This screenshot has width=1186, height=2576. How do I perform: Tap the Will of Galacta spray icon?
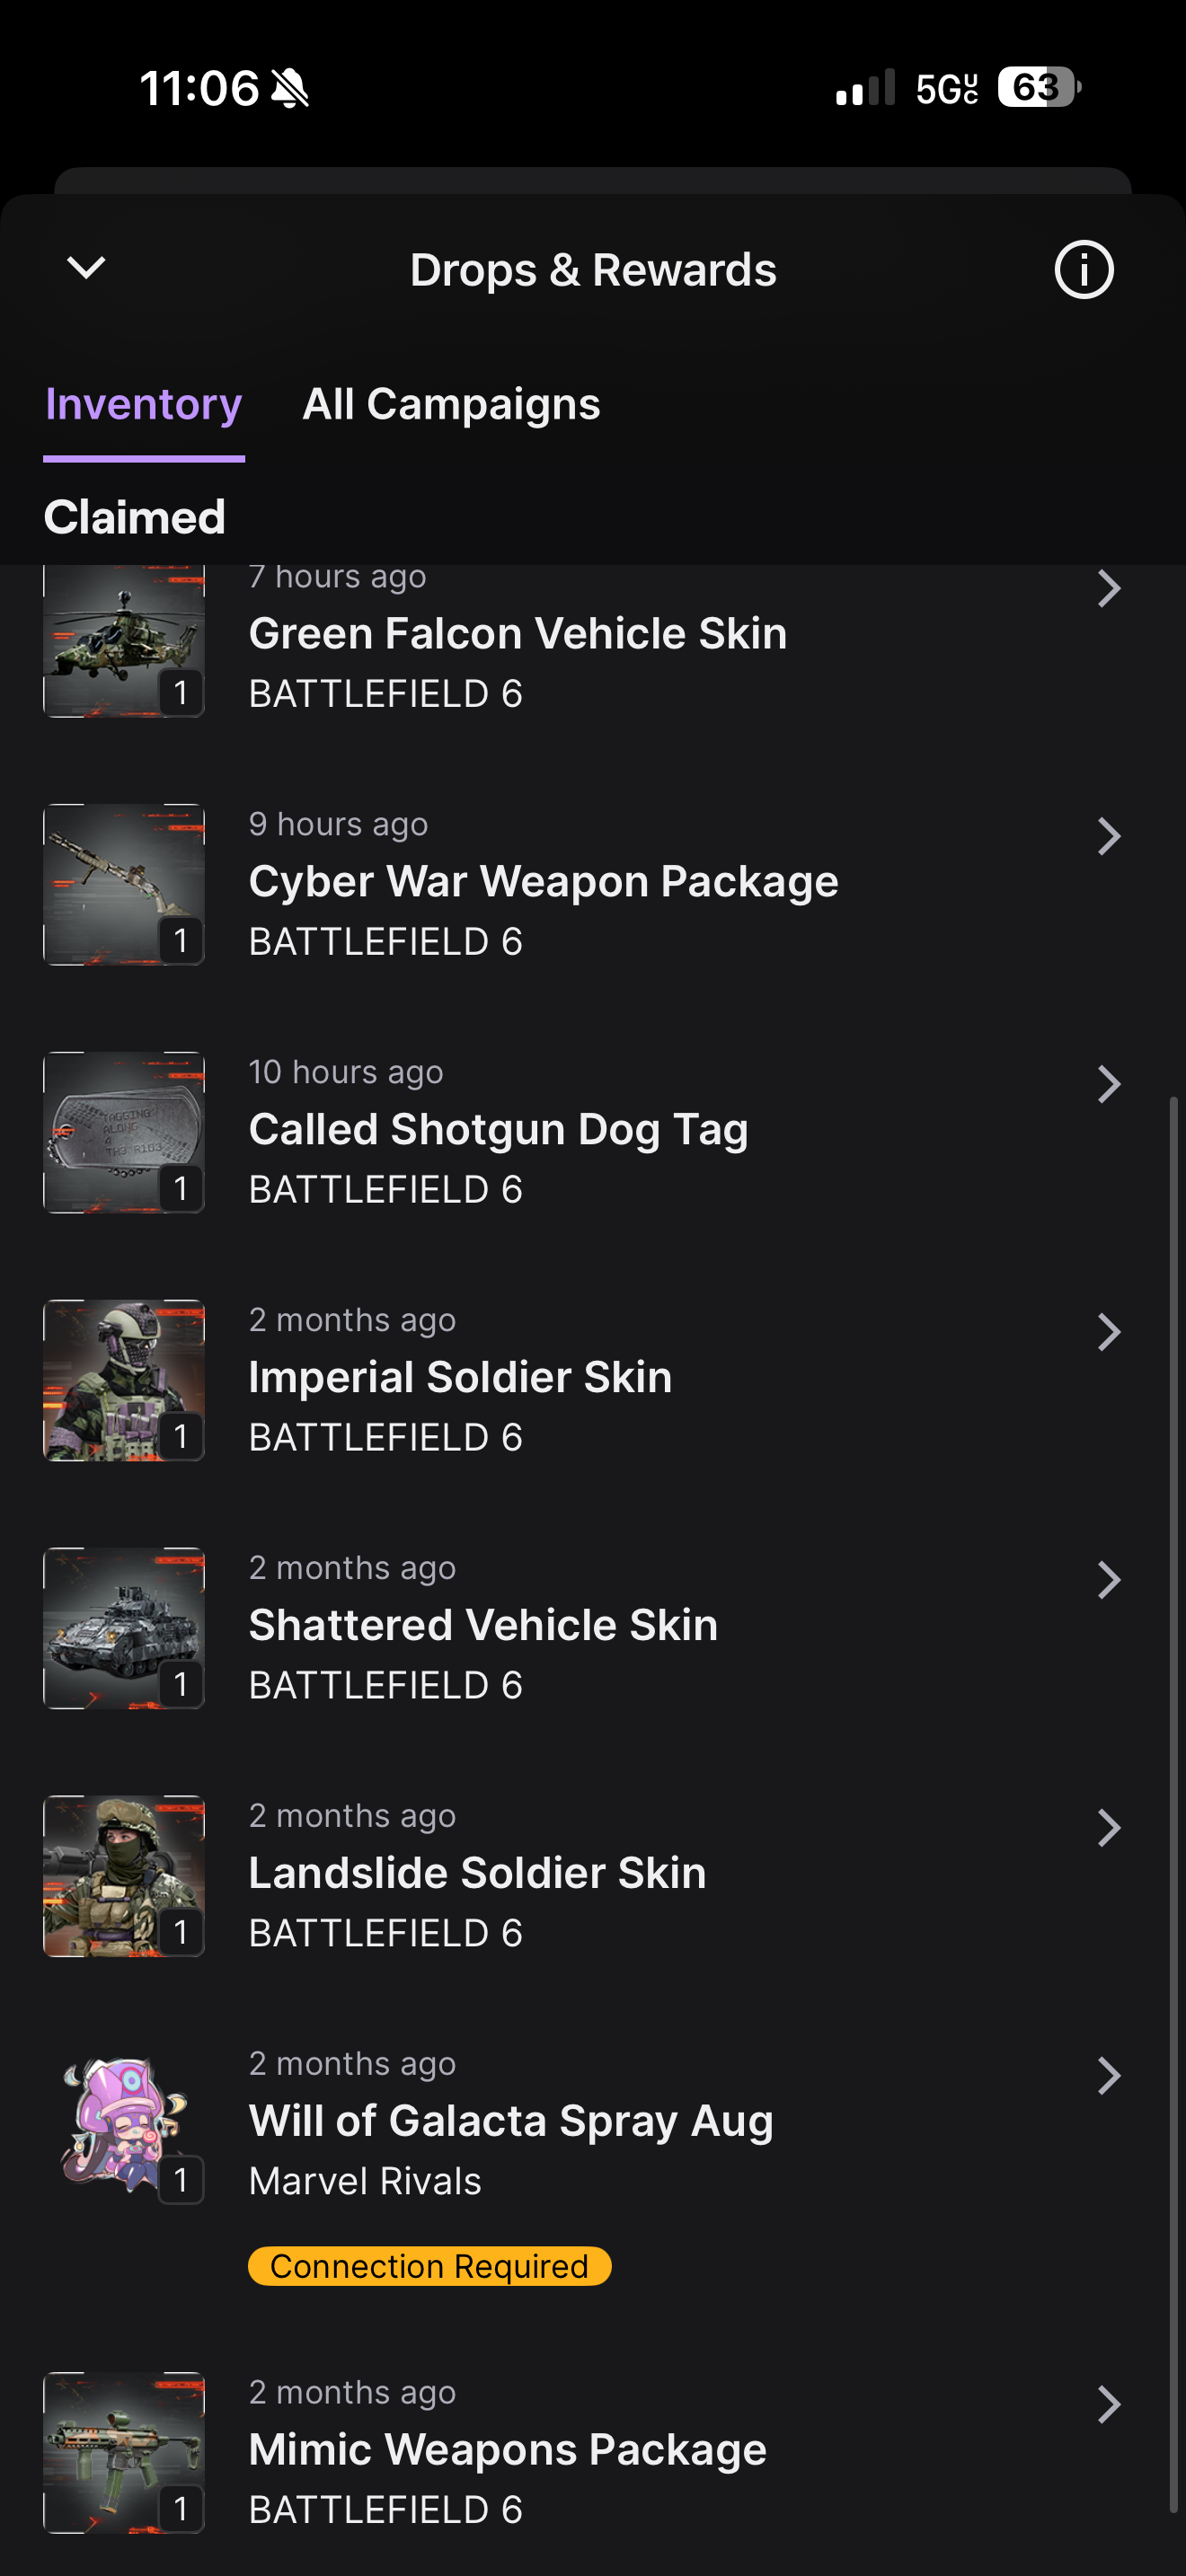point(123,2125)
